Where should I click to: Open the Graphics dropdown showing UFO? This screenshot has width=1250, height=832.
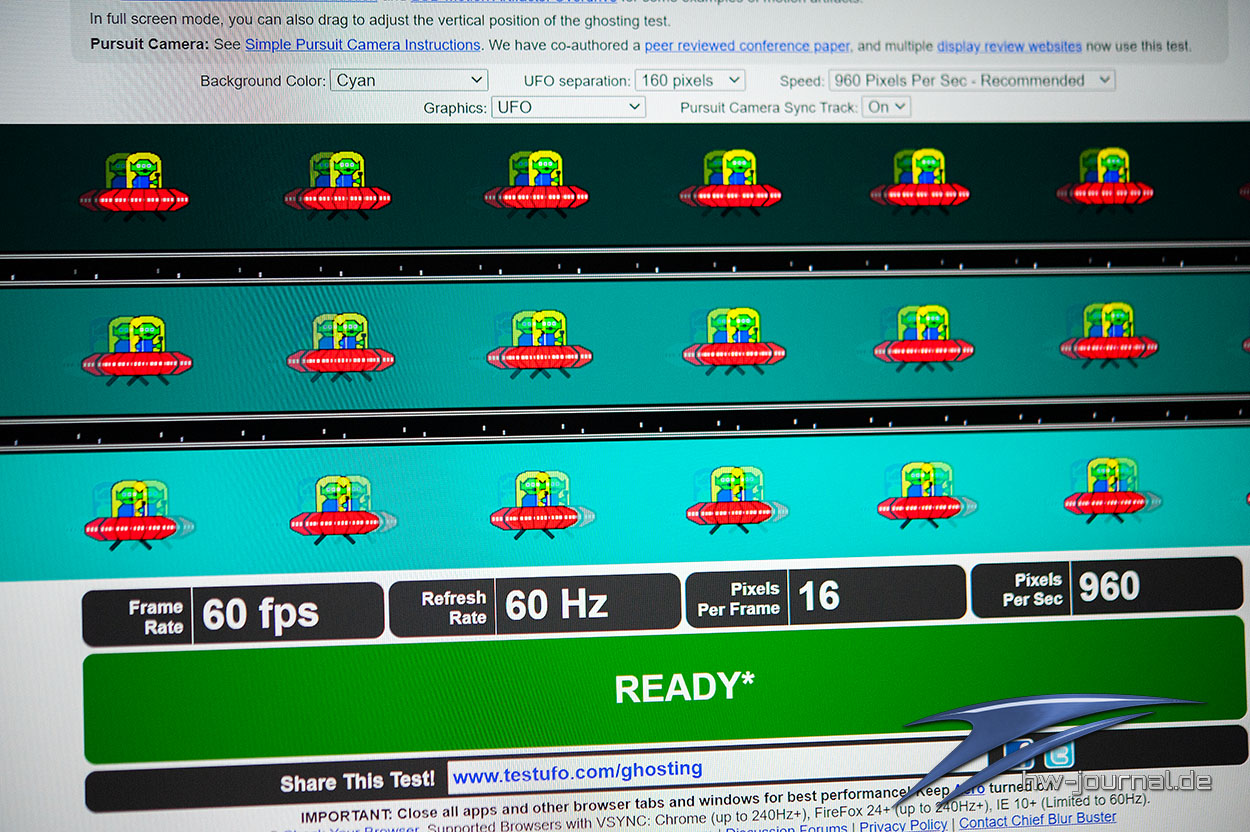click(567, 107)
